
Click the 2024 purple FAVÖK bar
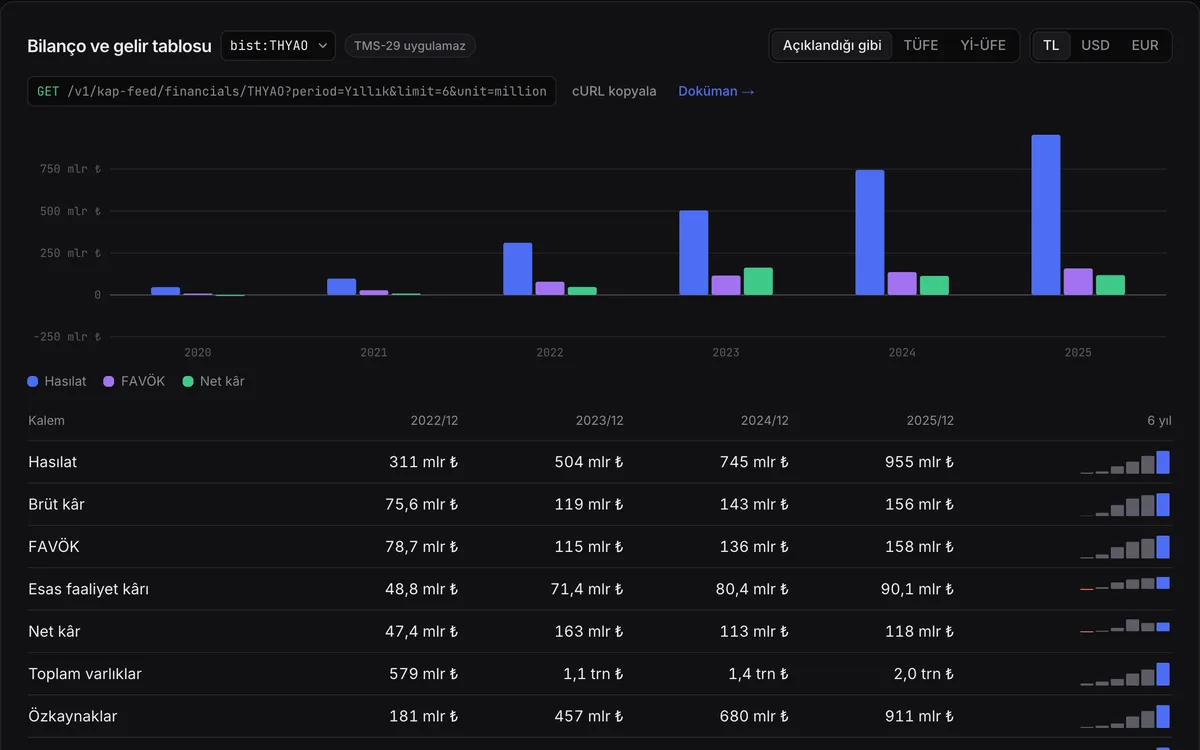pos(902,284)
